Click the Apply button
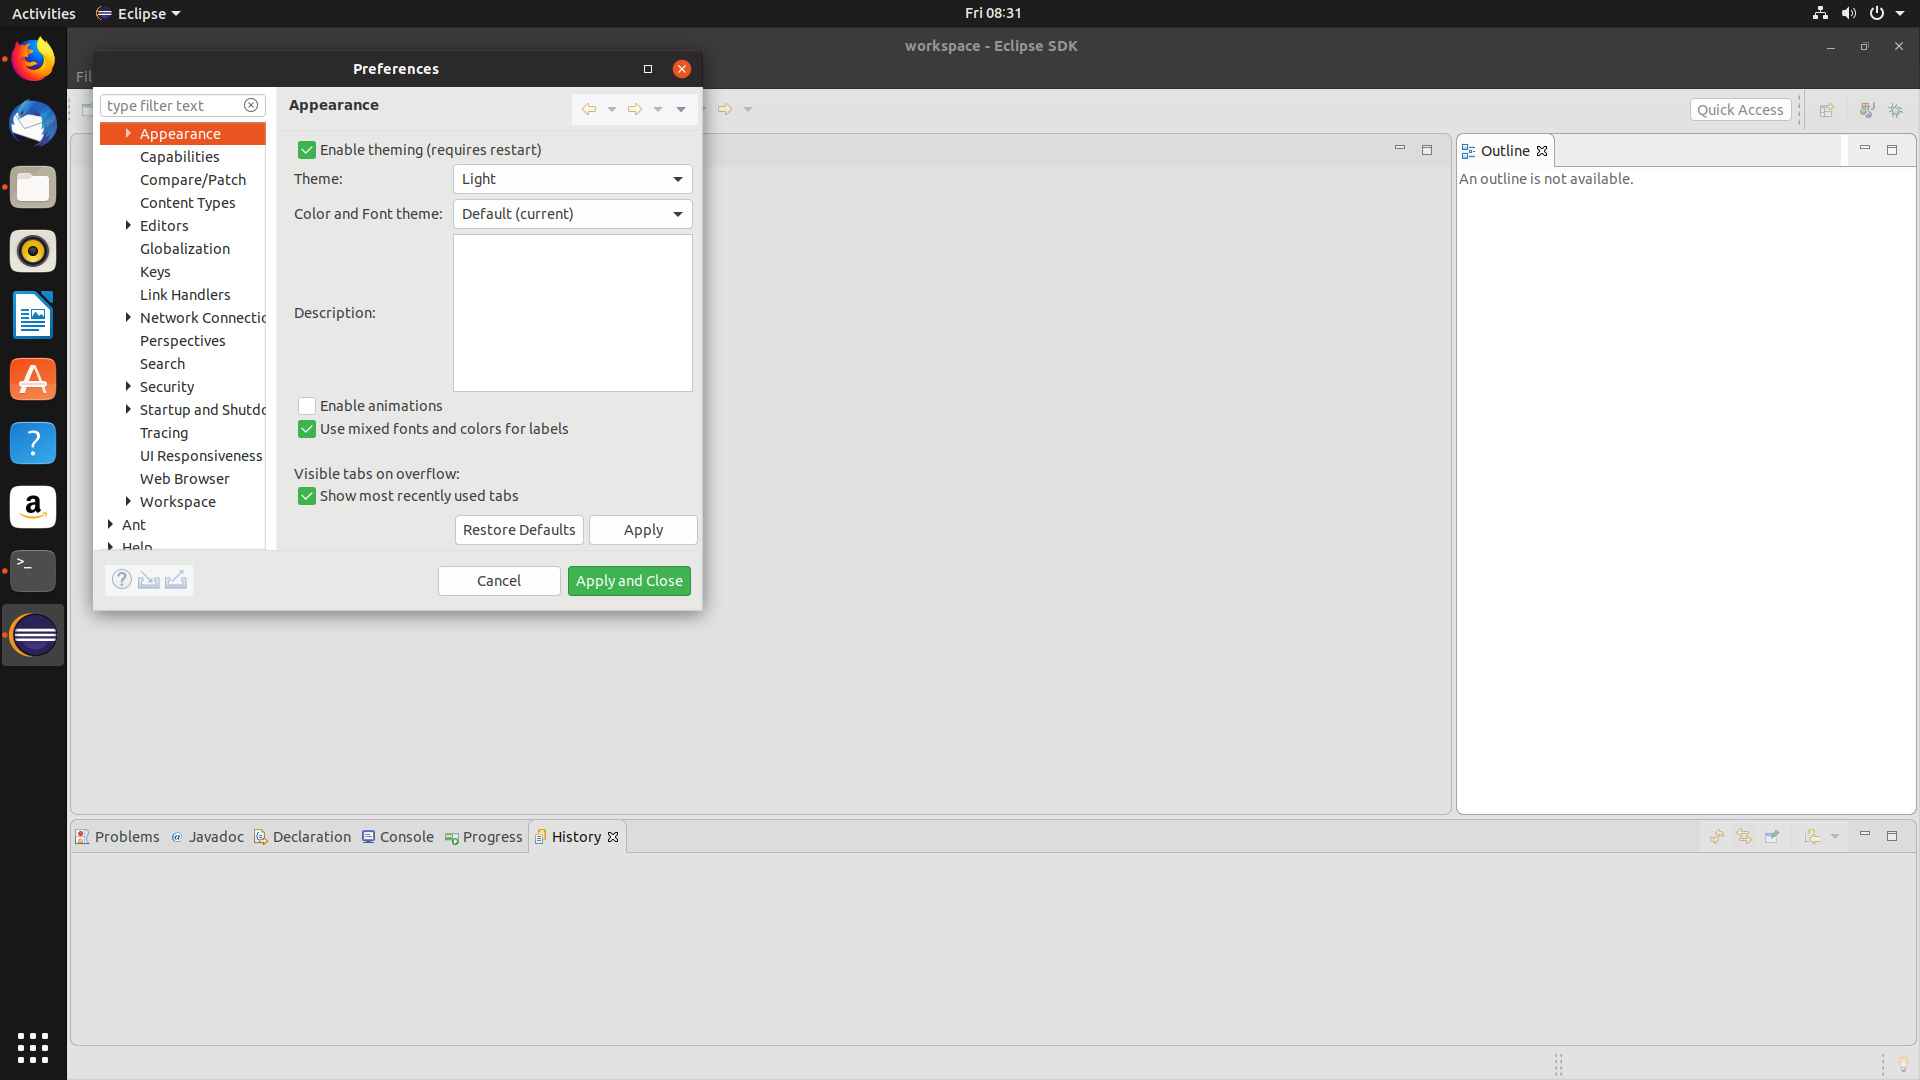1920x1080 pixels. (643, 530)
